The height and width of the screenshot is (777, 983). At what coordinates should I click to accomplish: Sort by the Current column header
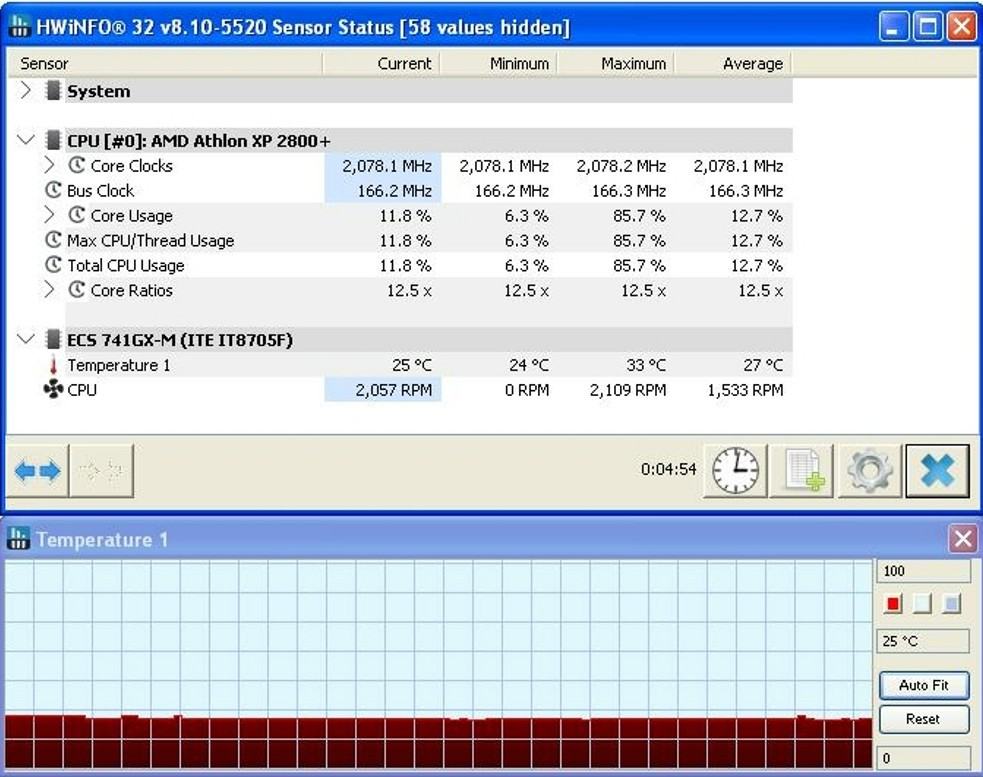coord(381,63)
